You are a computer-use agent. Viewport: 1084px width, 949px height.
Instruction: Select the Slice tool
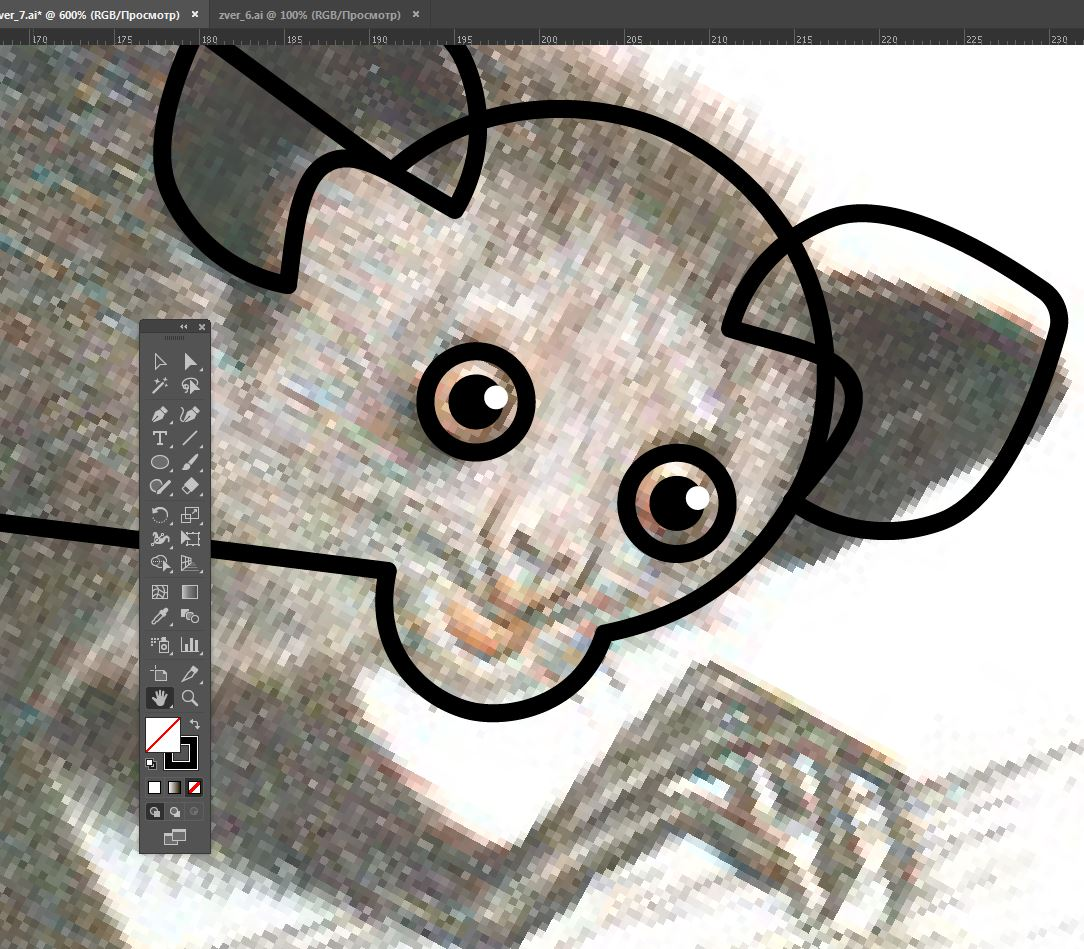click(190, 674)
